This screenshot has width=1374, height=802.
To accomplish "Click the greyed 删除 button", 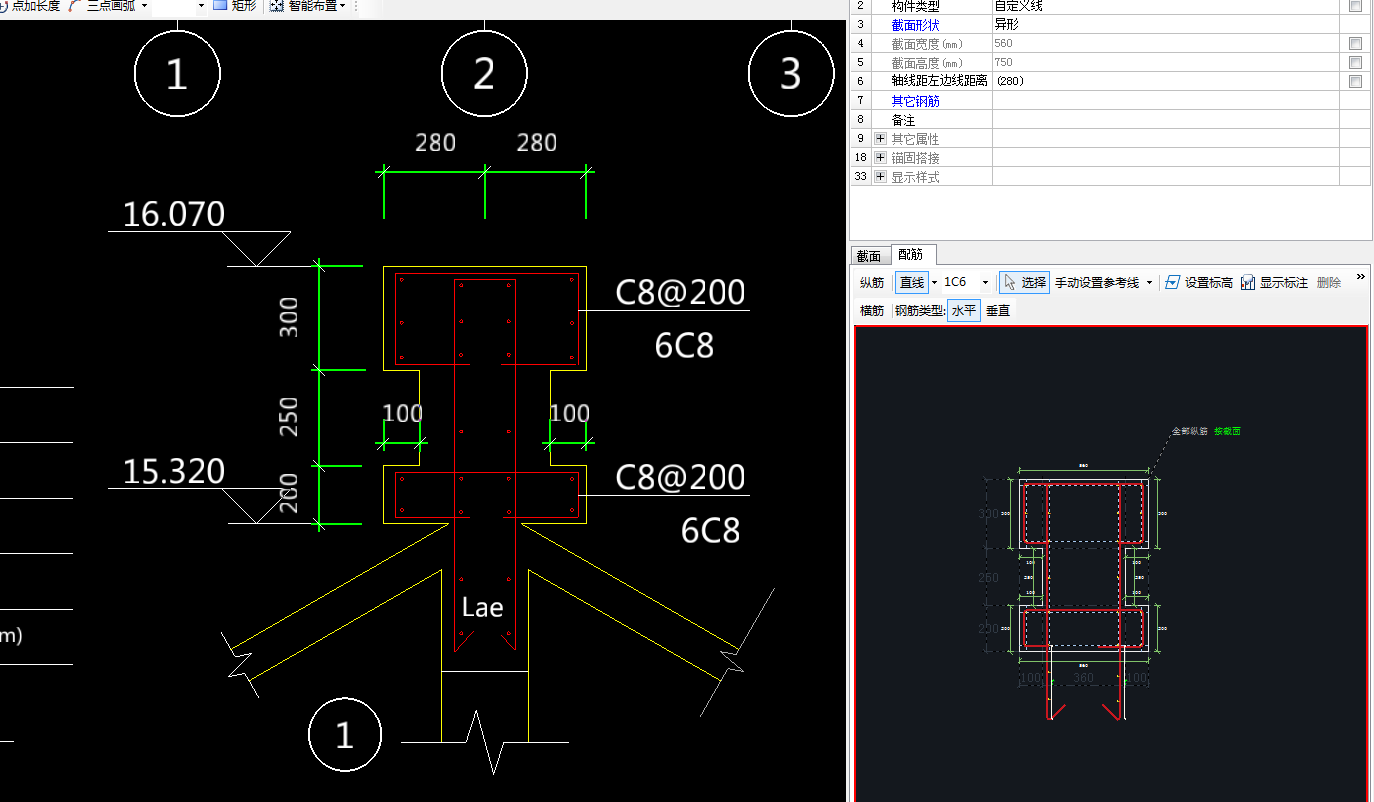I will point(1329,283).
